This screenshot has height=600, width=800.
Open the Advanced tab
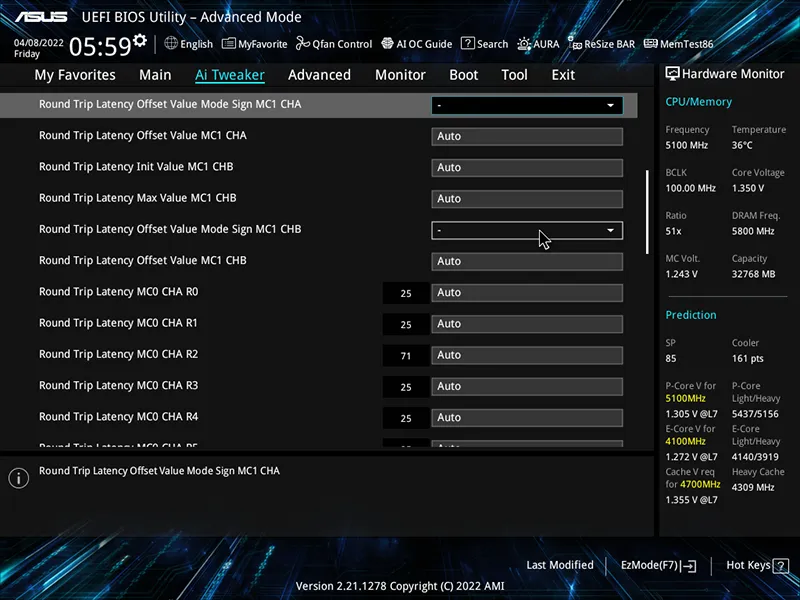pos(319,75)
